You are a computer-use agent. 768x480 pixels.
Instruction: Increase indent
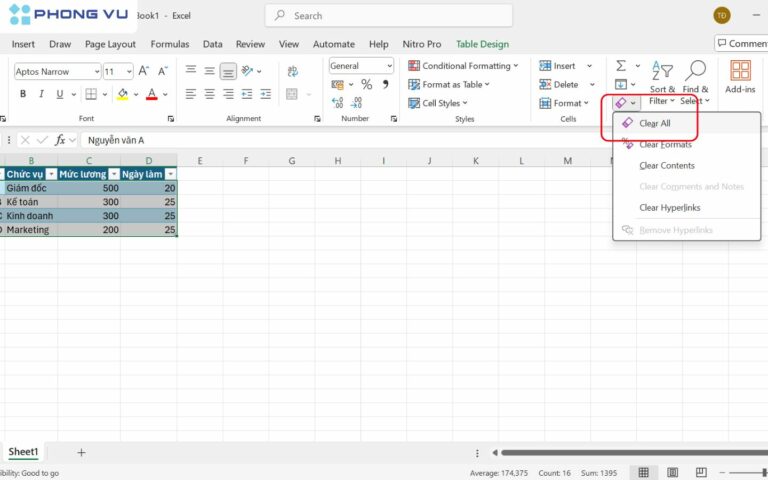click(265, 94)
